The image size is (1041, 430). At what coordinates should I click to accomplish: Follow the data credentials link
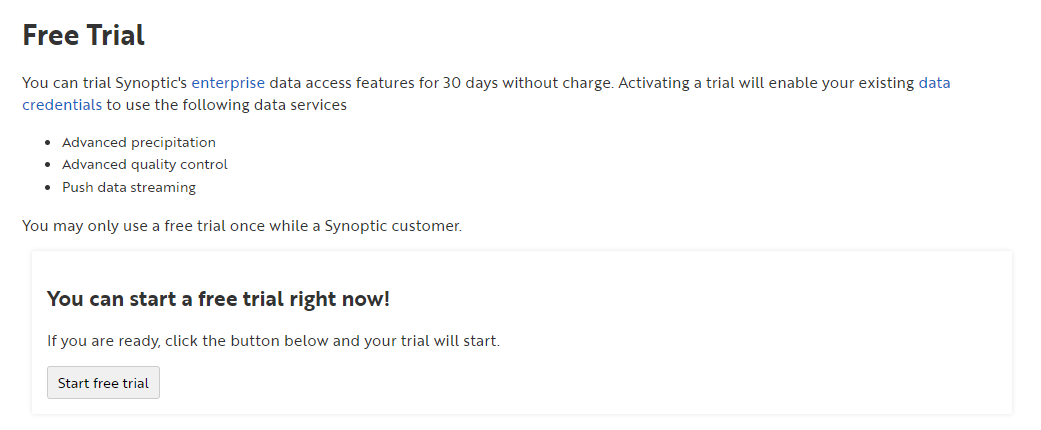point(62,104)
